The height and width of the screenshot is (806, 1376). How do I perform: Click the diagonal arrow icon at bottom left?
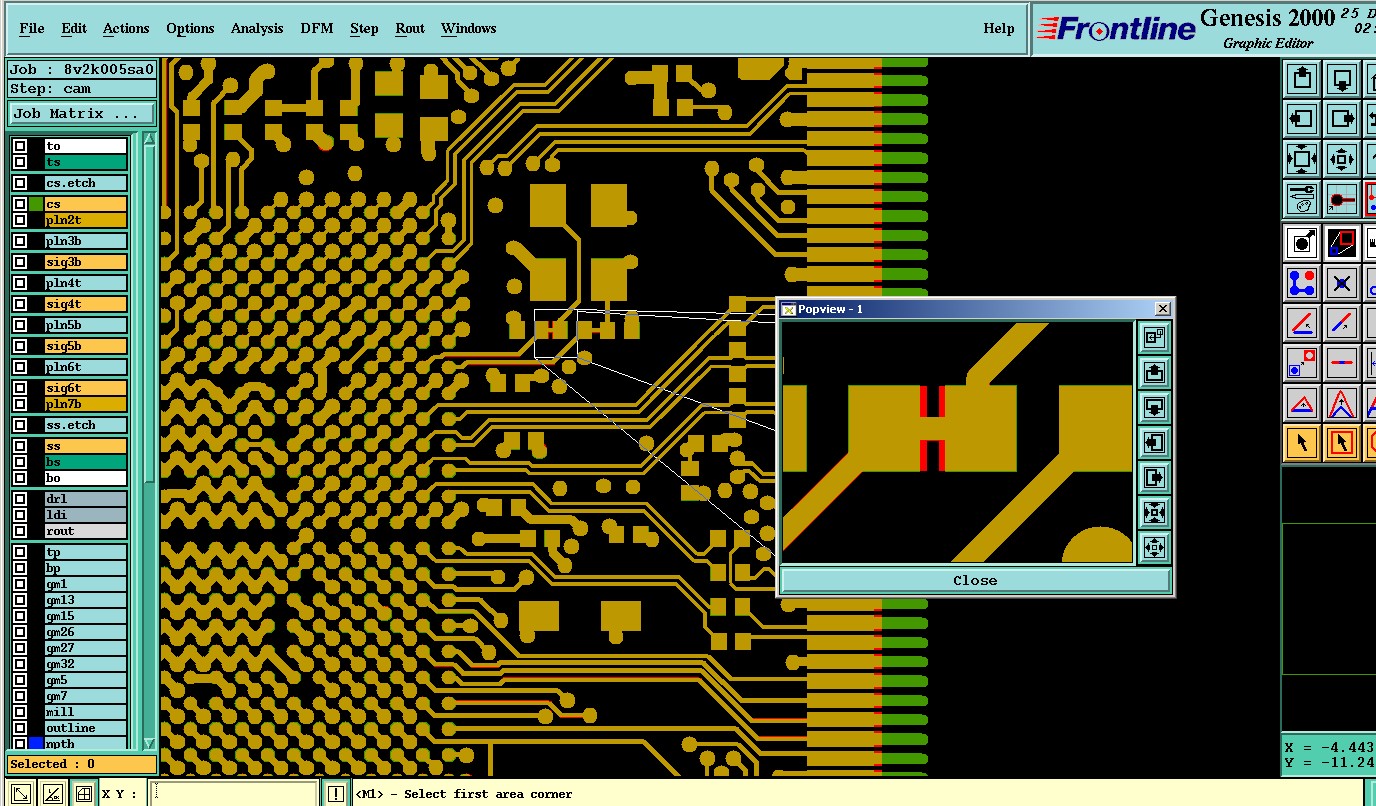(20, 794)
